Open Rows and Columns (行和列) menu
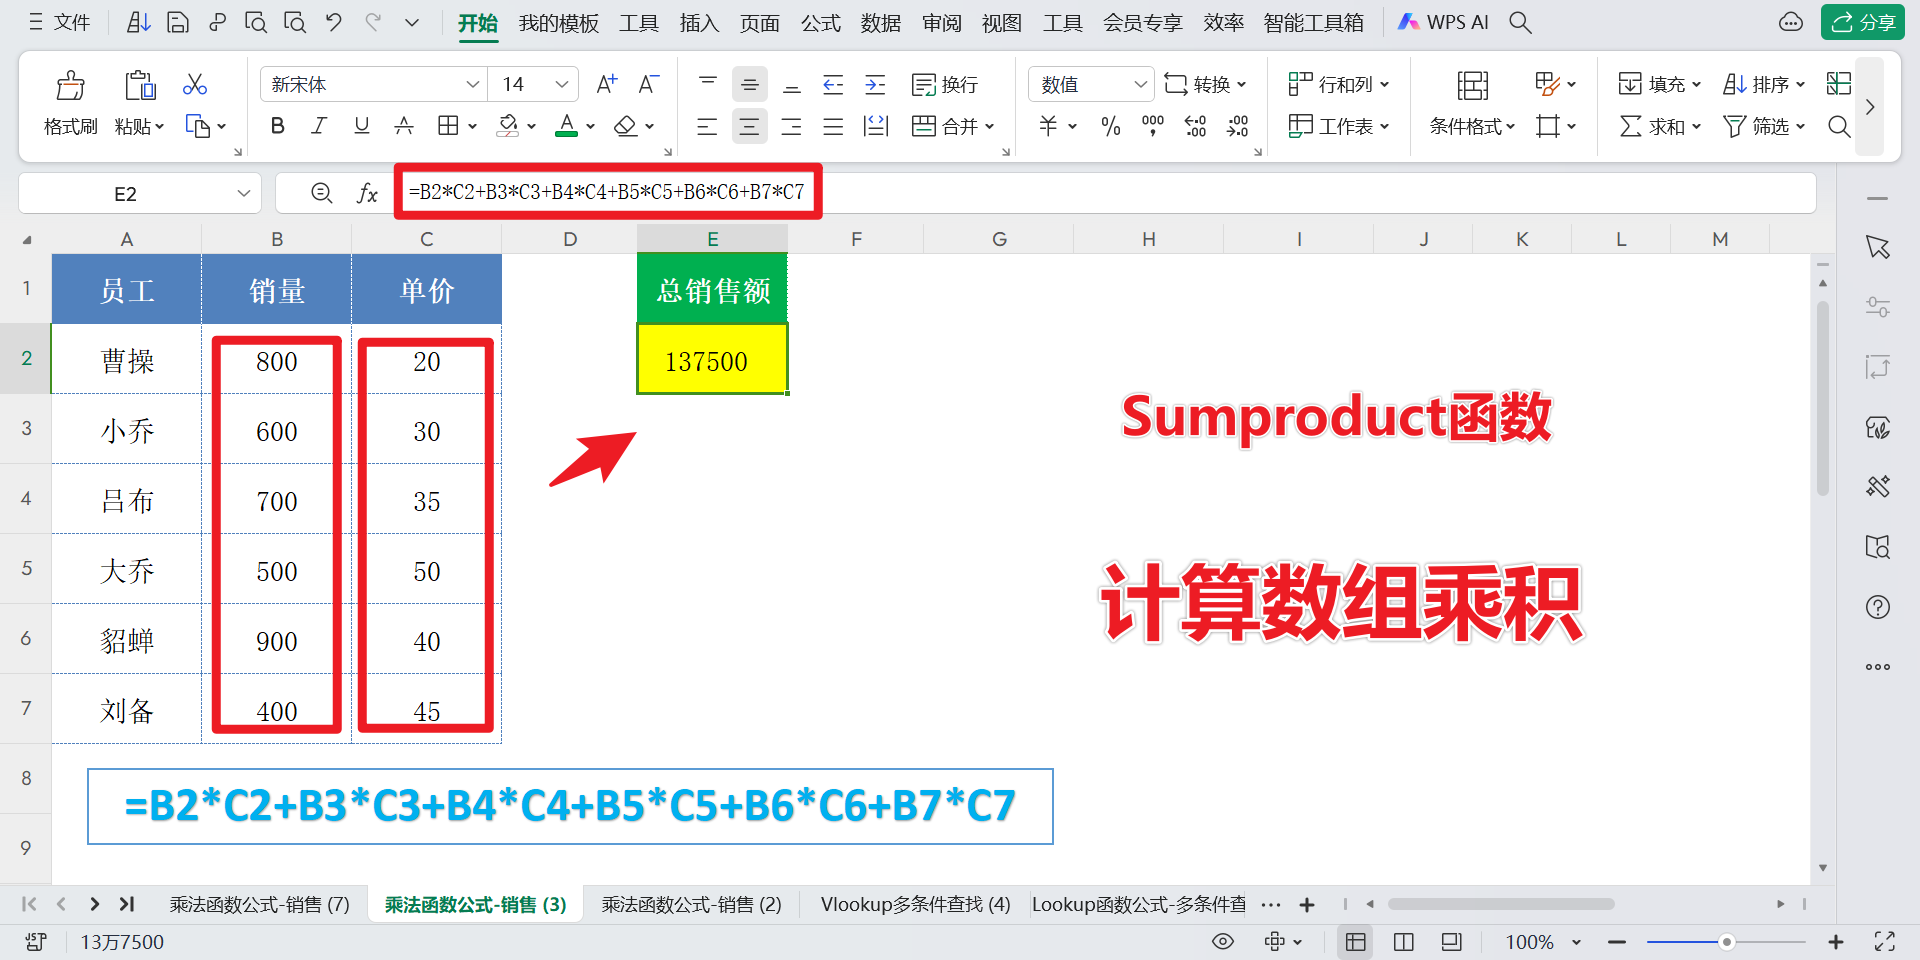 click(x=1338, y=85)
